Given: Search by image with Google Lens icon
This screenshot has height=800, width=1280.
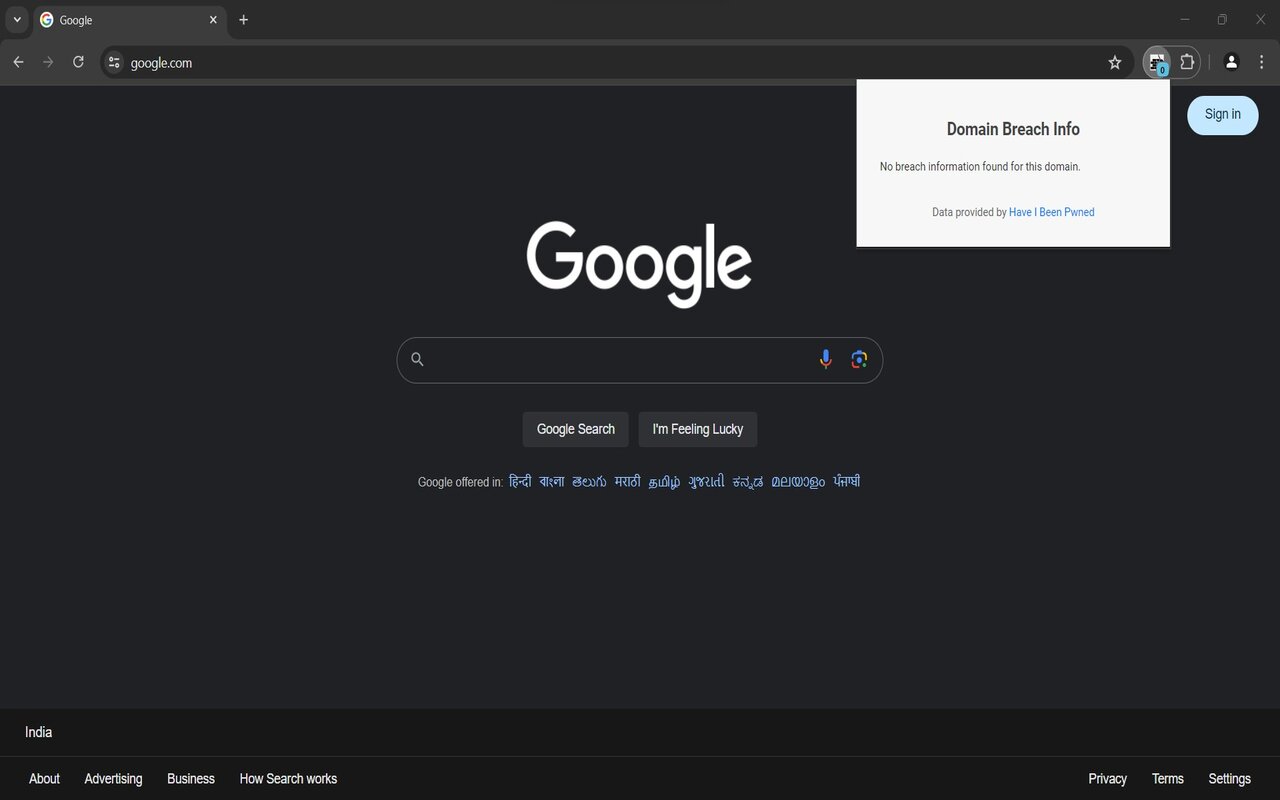Looking at the screenshot, I should point(859,359).
